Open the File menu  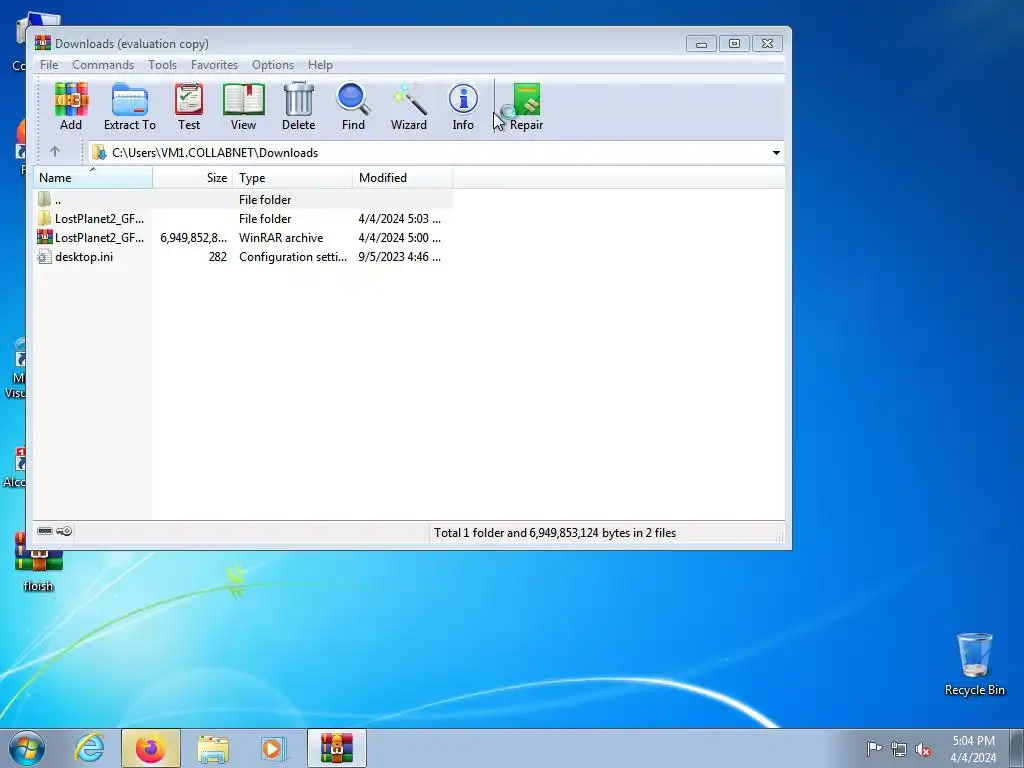[49, 65]
